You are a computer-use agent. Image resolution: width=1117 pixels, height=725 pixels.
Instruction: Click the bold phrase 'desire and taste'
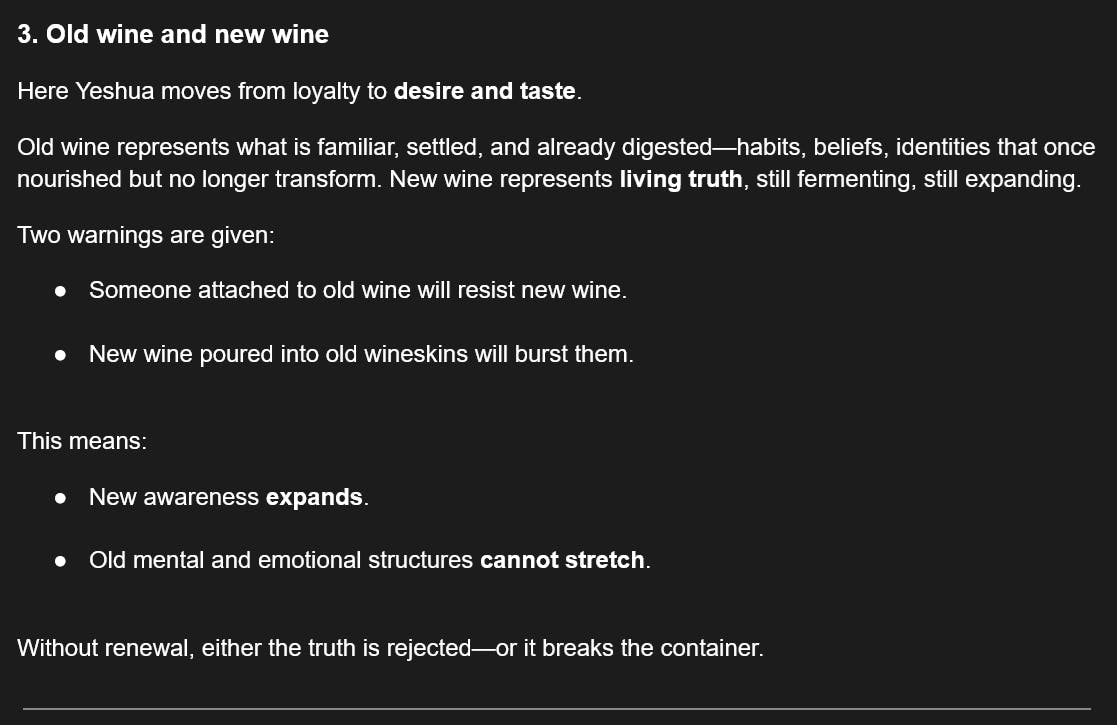click(x=484, y=91)
